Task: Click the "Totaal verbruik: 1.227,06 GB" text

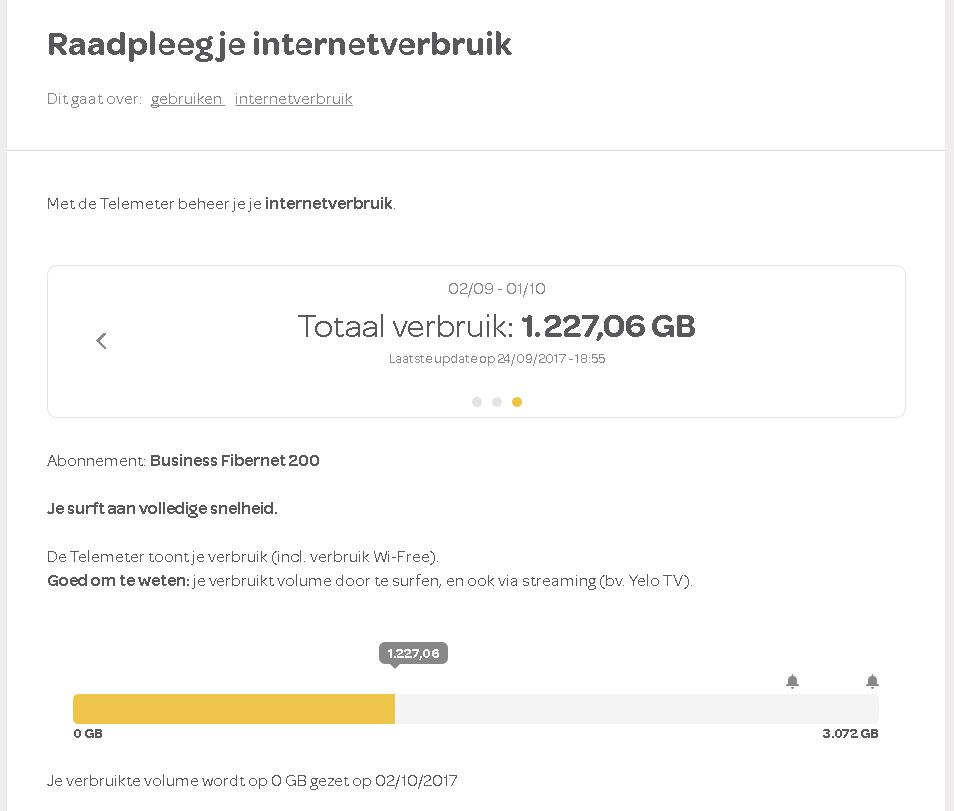Action: click(496, 327)
